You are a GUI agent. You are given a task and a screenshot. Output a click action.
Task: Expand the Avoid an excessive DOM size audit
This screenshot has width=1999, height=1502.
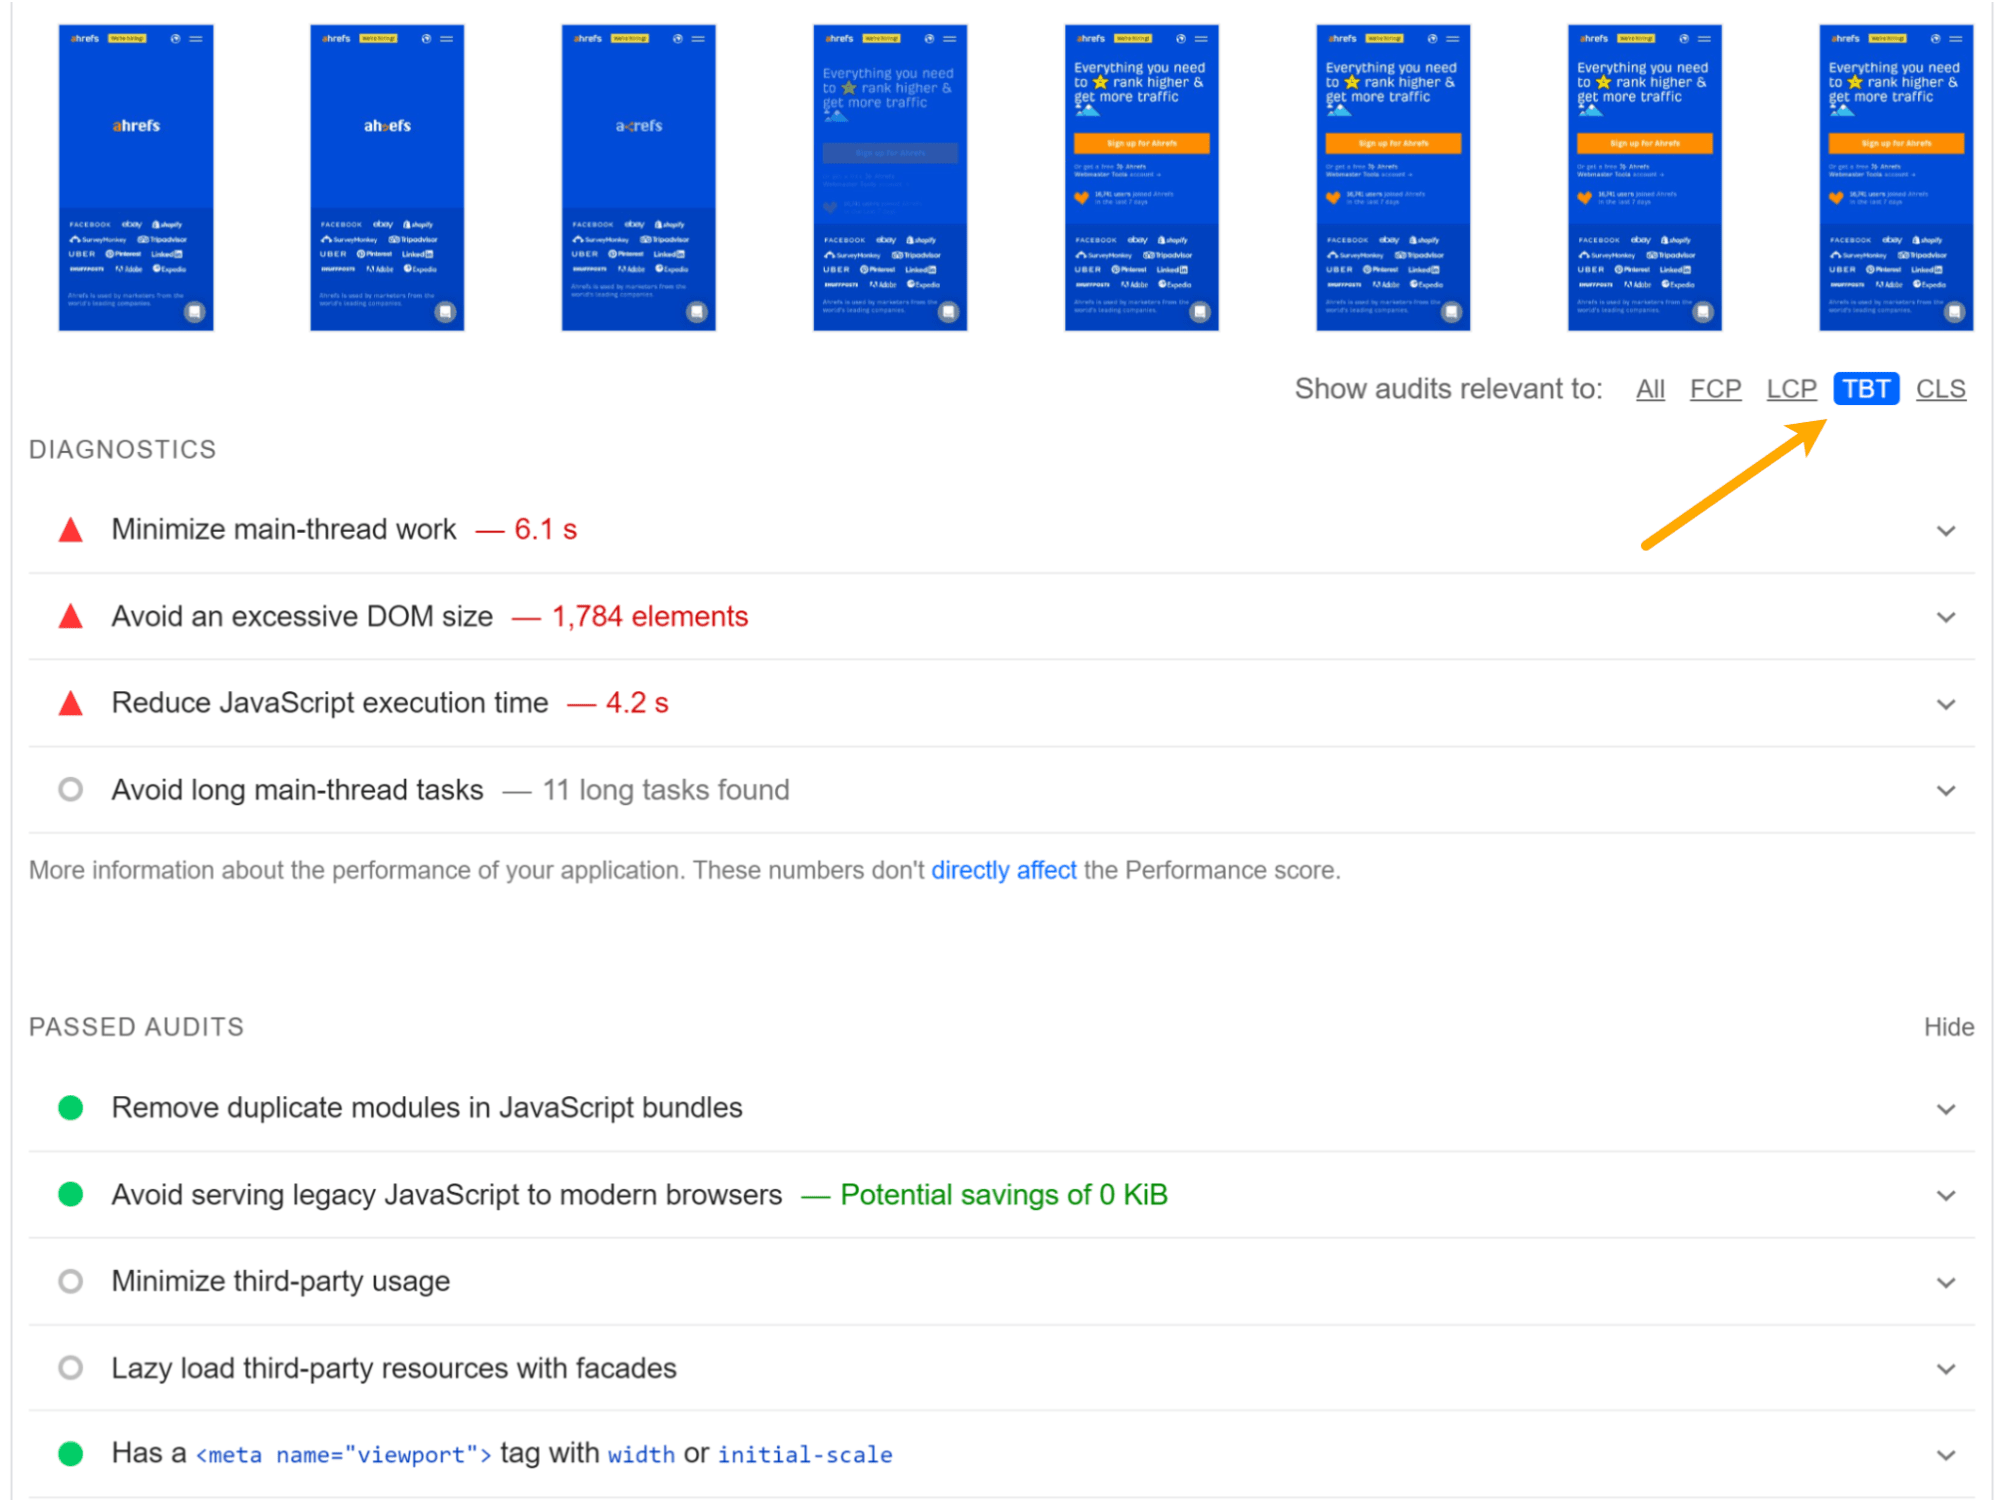click(1945, 617)
